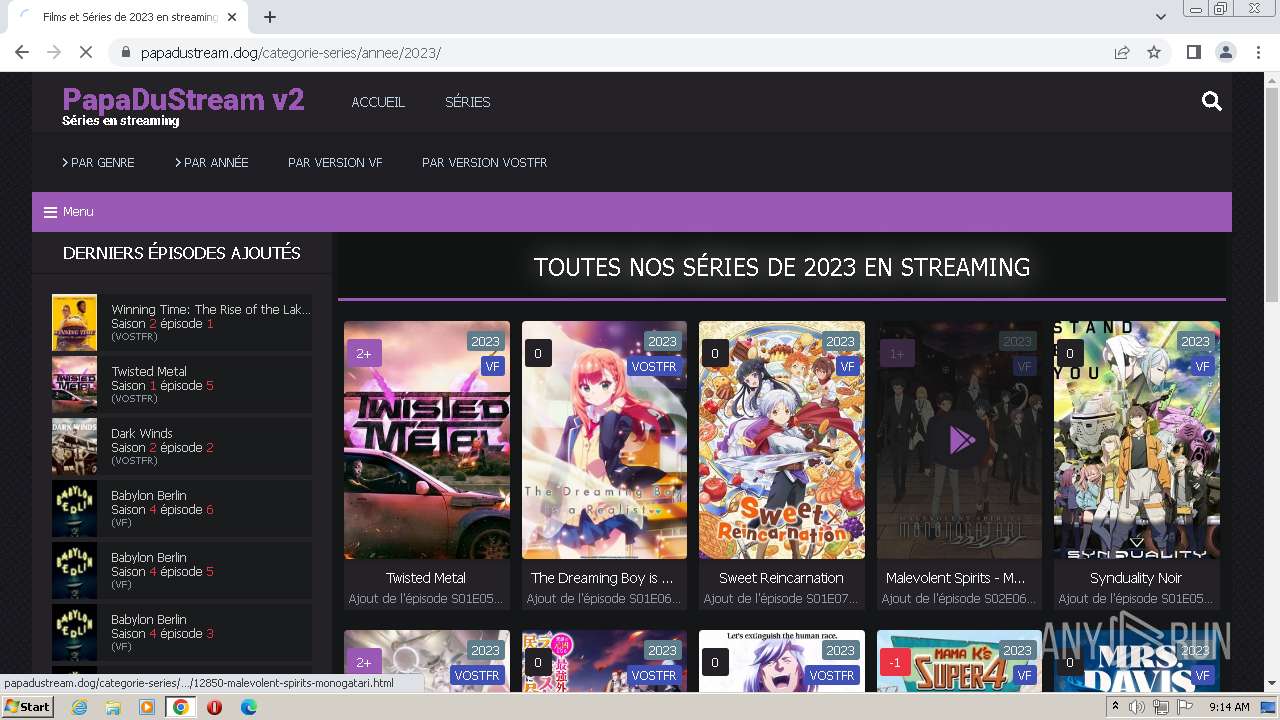
Task: Open Opera browser taskbar icon
Action: [x=214, y=707]
